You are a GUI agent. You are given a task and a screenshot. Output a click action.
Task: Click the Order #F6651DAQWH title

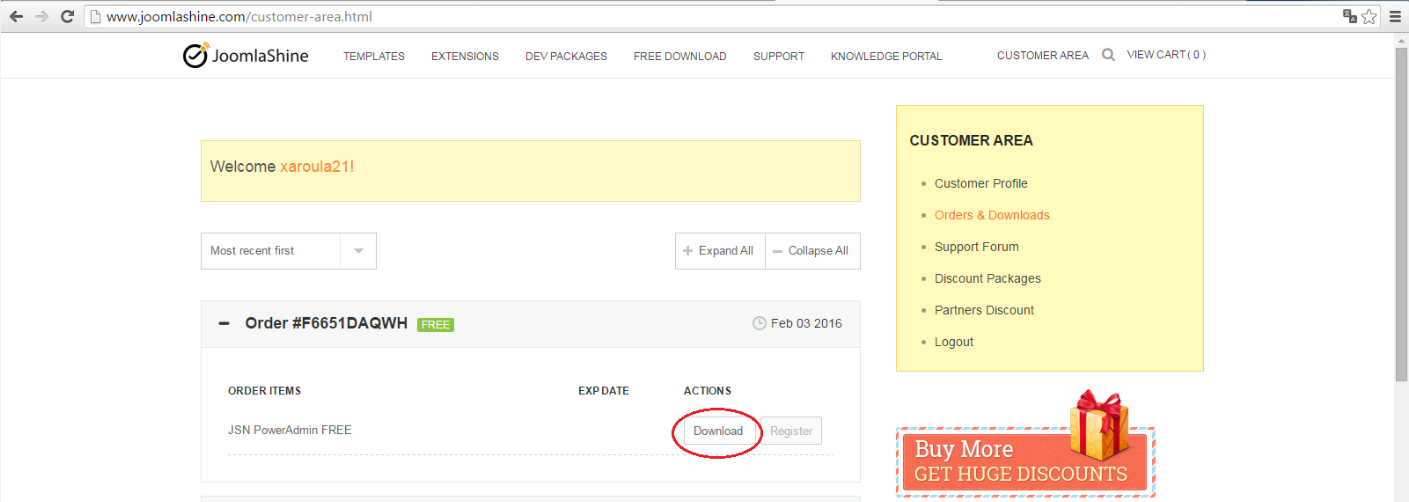click(x=326, y=324)
